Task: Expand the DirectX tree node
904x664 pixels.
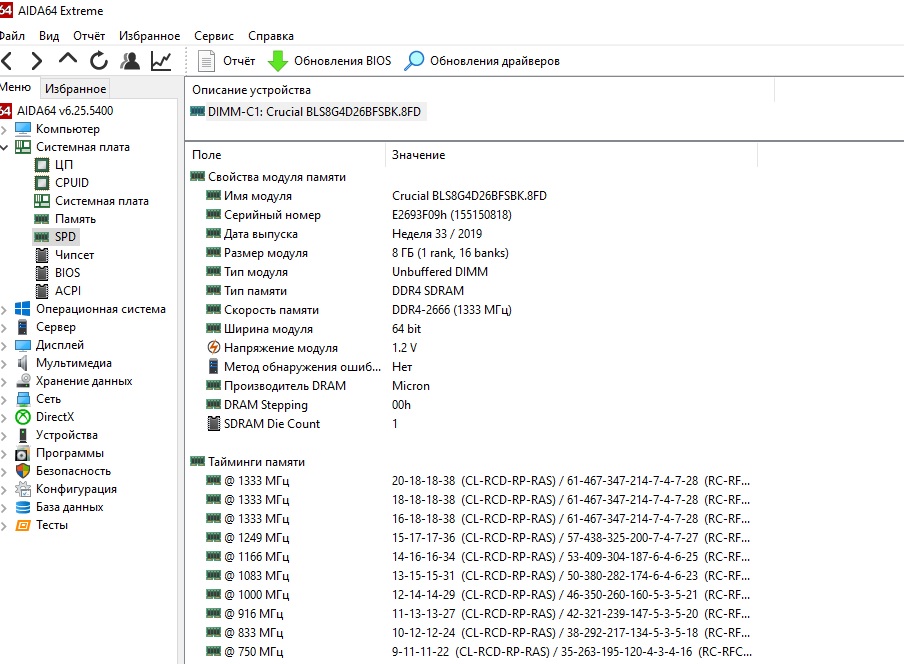Action: click(4, 417)
